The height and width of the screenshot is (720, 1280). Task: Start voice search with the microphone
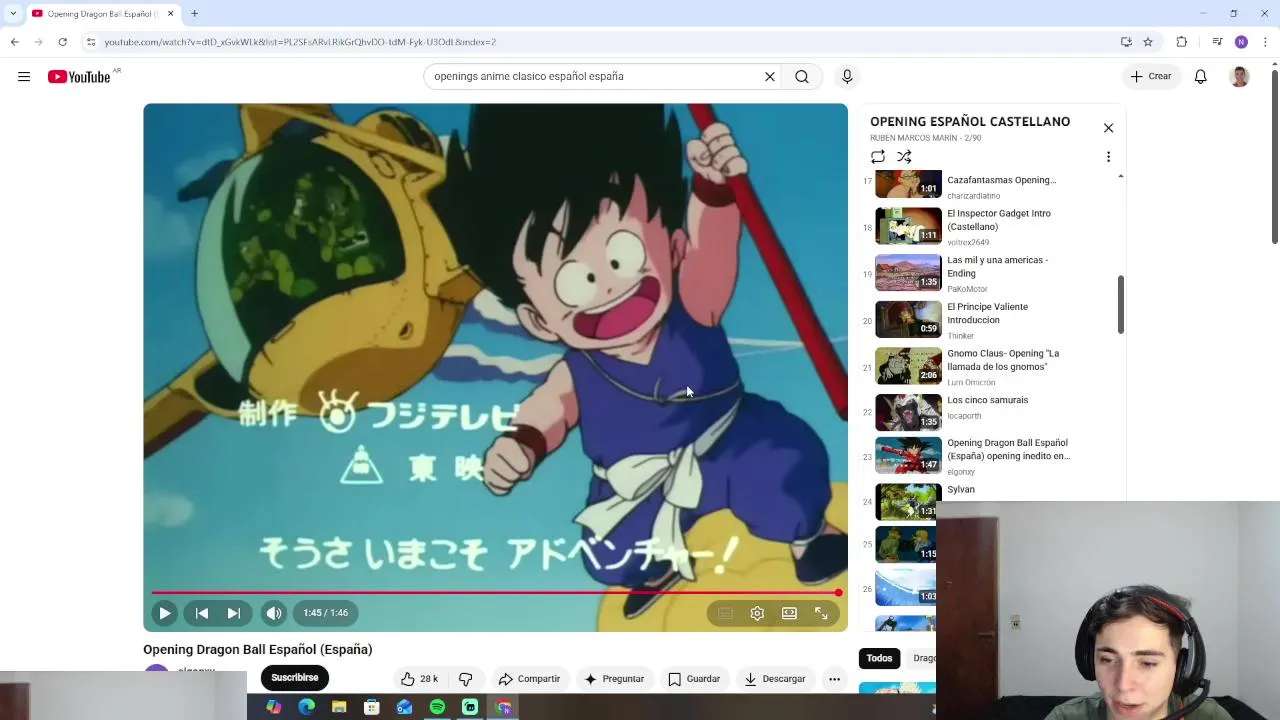click(847, 76)
